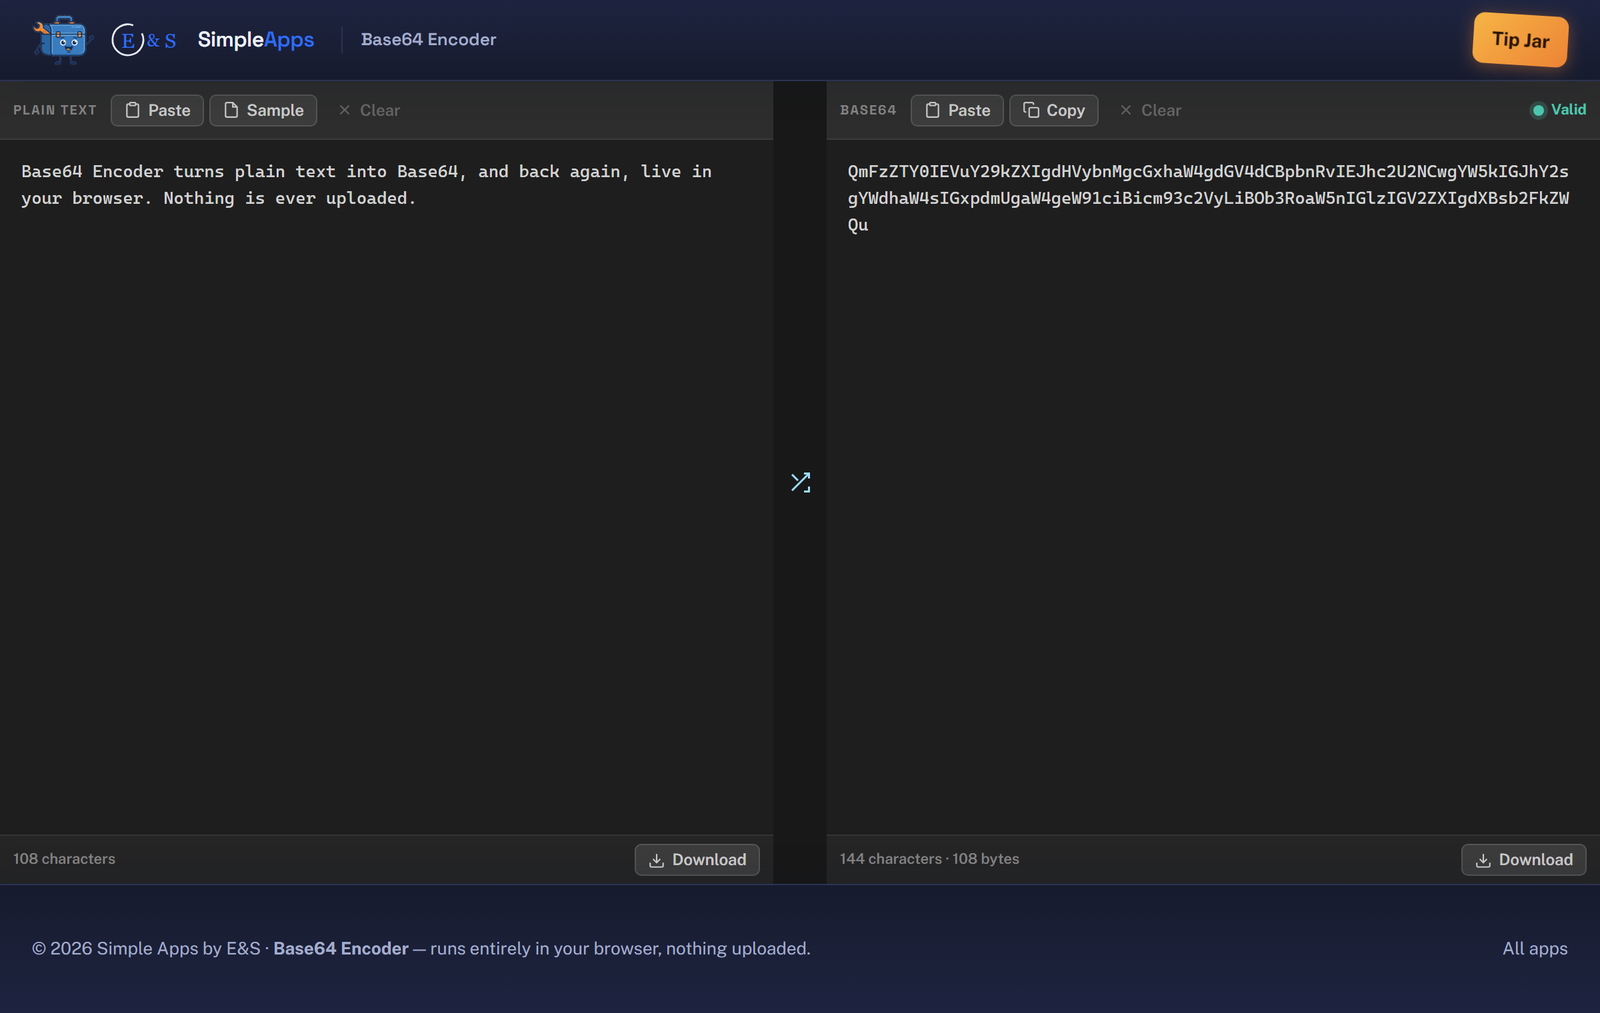Paste into the Base64 panel
The width and height of the screenshot is (1600, 1013).
(x=957, y=110)
